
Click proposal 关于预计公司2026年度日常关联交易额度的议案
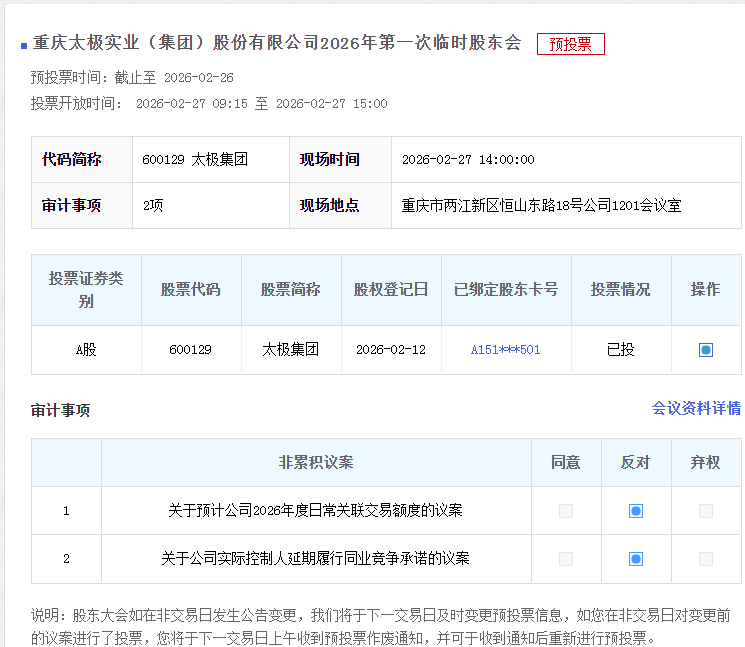(315, 511)
